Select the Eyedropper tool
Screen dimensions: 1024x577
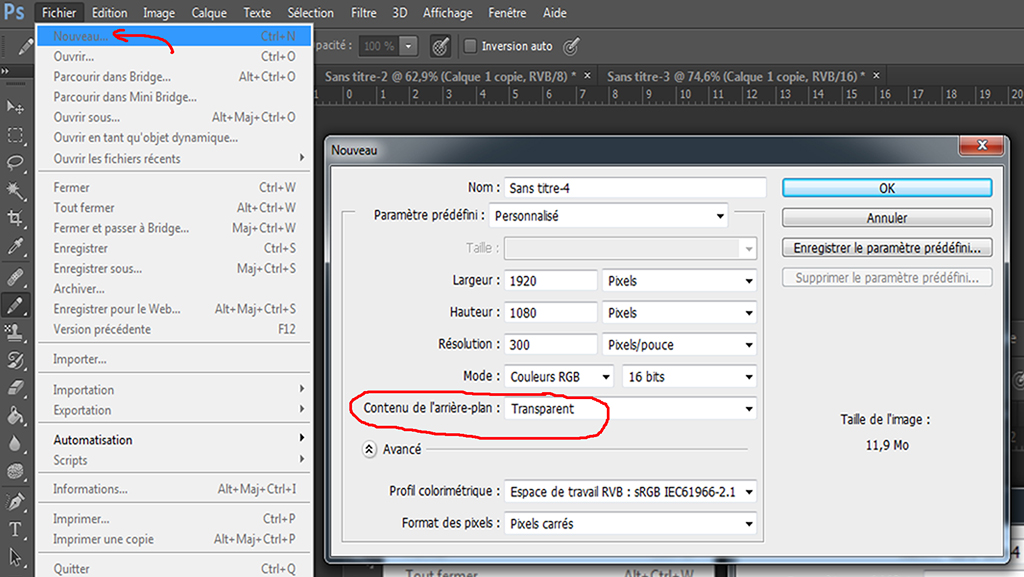tap(14, 246)
